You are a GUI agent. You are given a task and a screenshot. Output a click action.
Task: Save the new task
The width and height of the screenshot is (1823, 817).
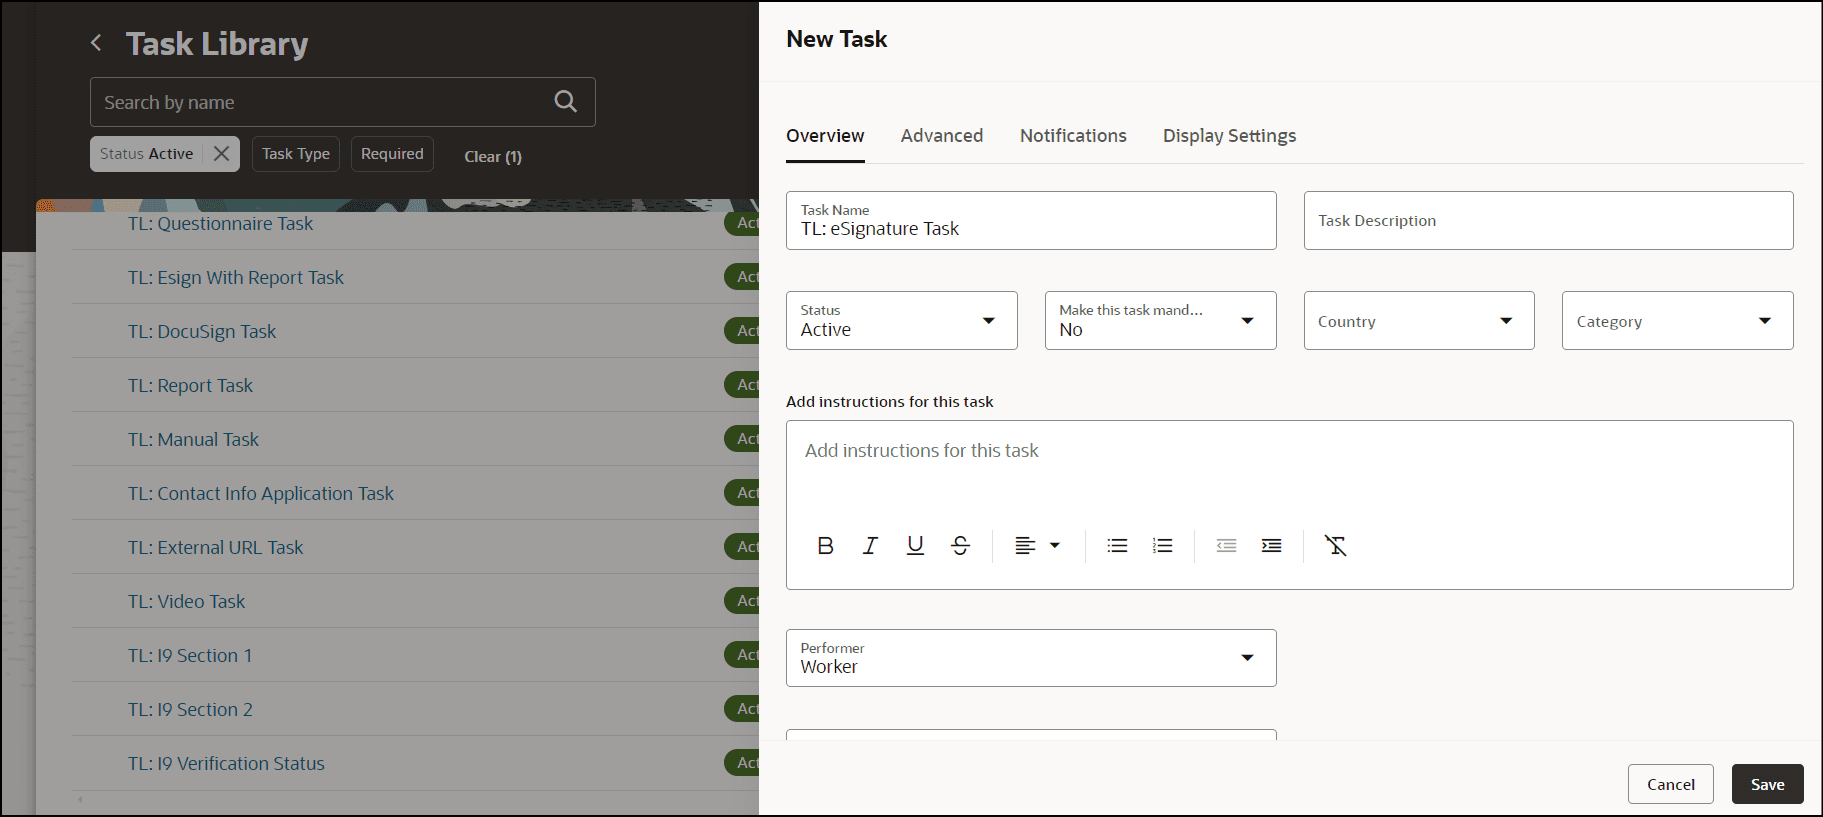coord(1767,785)
